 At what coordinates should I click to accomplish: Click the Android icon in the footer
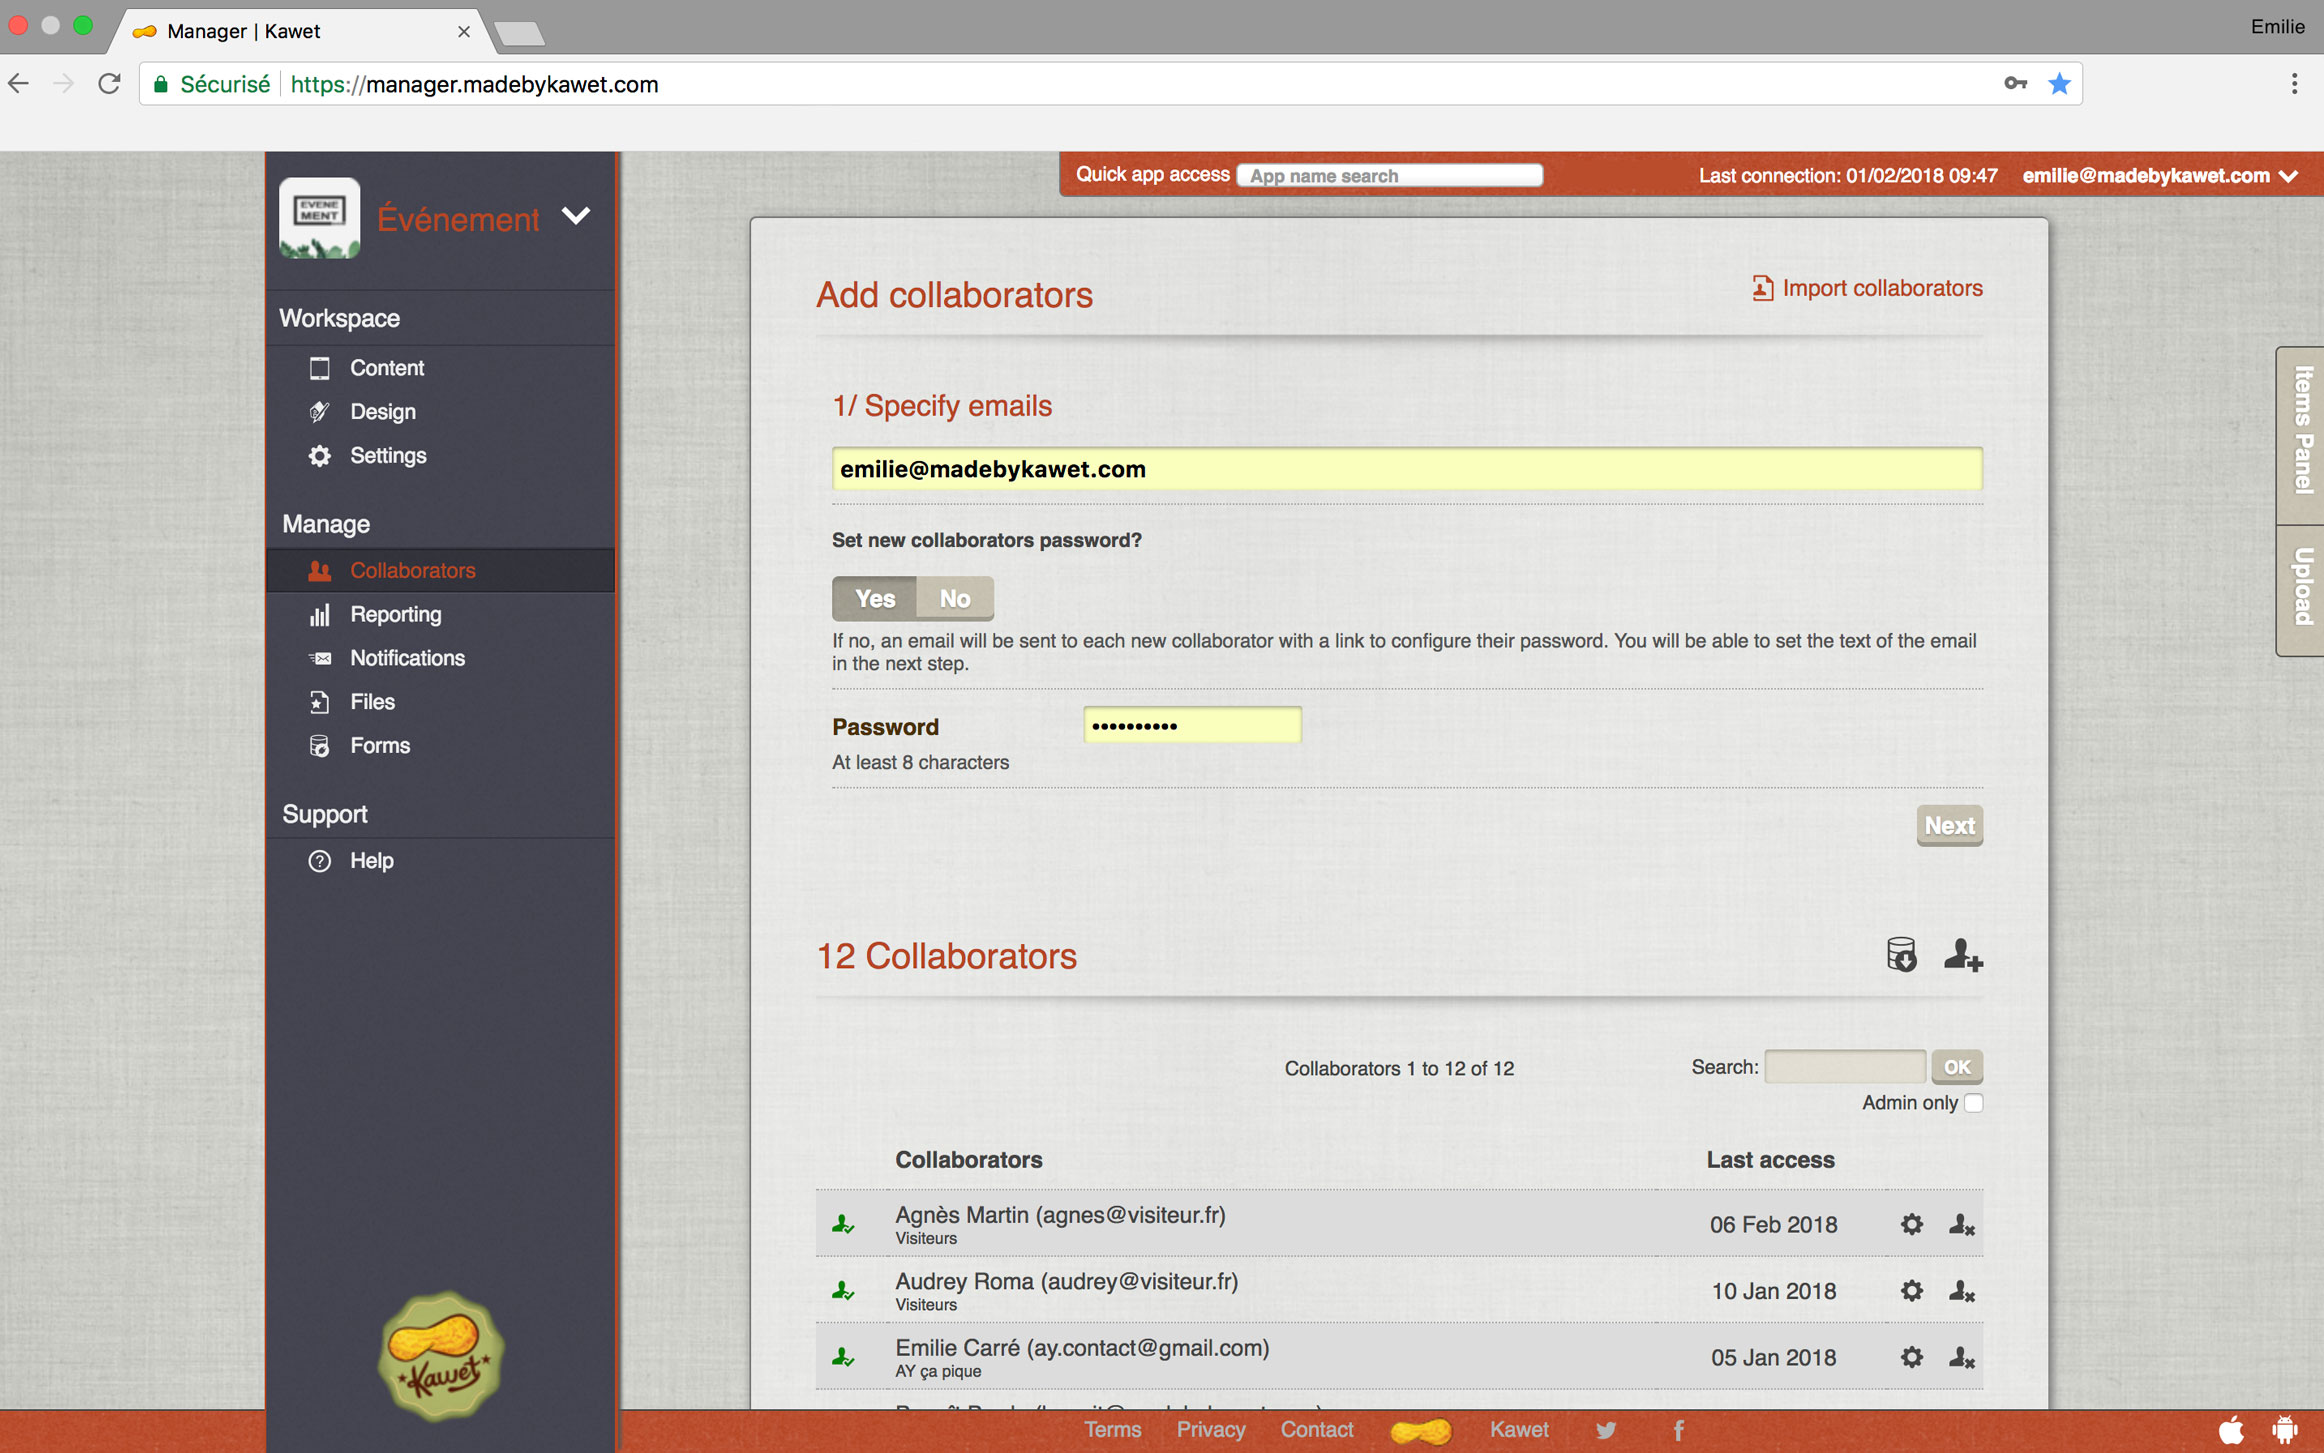click(x=2284, y=1430)
